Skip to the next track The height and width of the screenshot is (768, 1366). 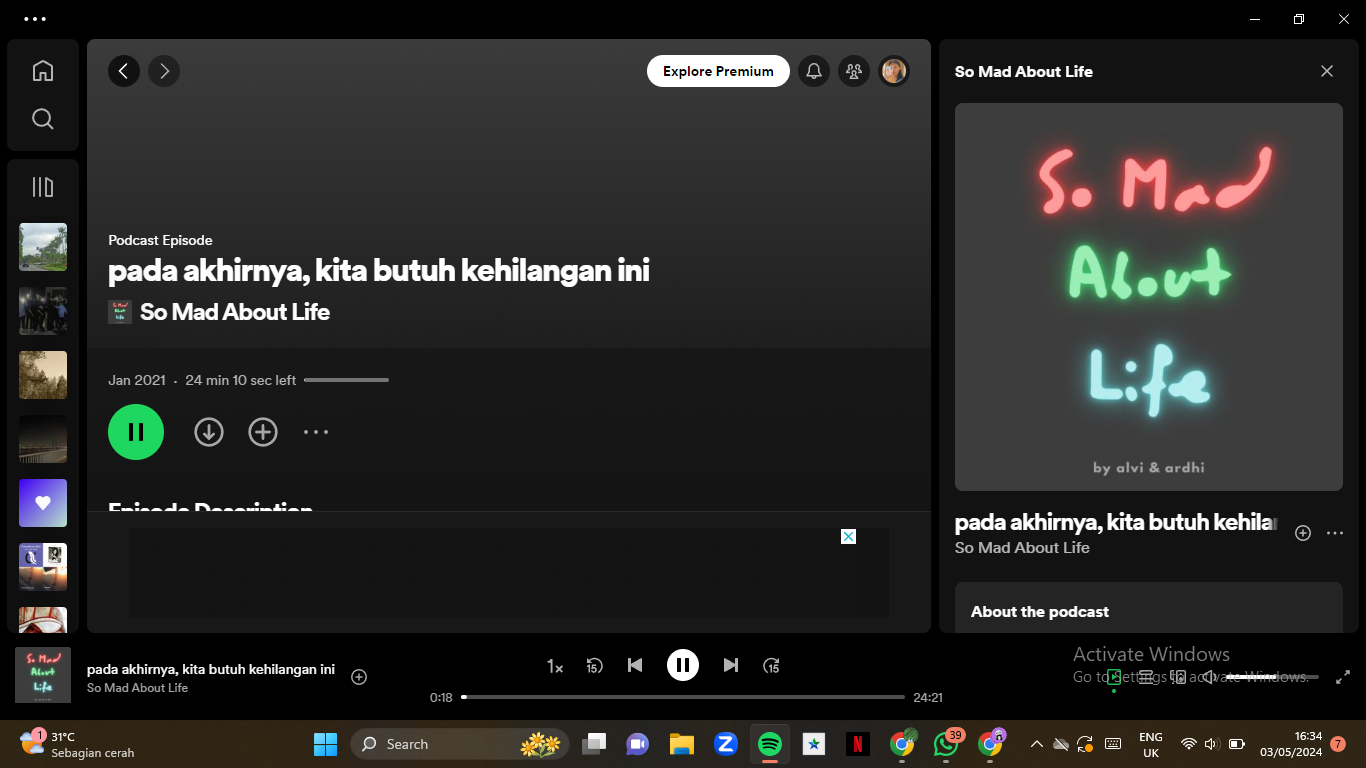tap(731, 665)
